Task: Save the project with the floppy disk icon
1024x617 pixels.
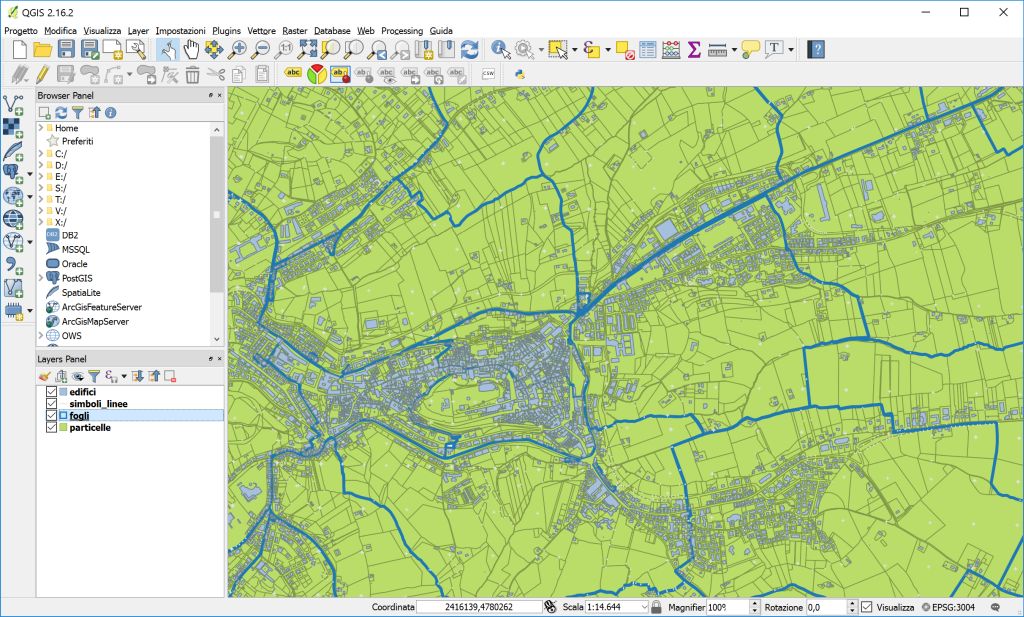Action: point(66,50)
